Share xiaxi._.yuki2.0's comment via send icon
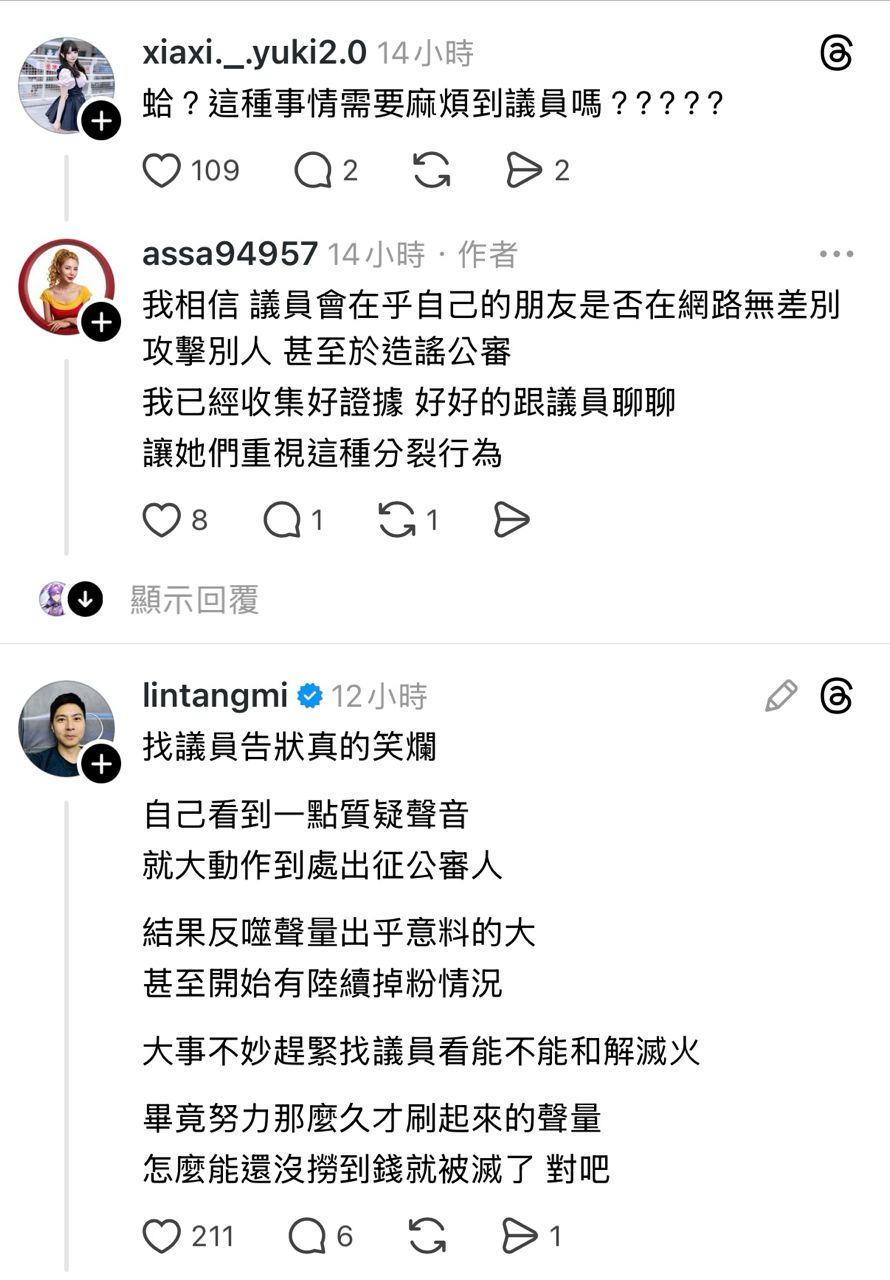890x1280 pixels. click(x=524, y=171)
